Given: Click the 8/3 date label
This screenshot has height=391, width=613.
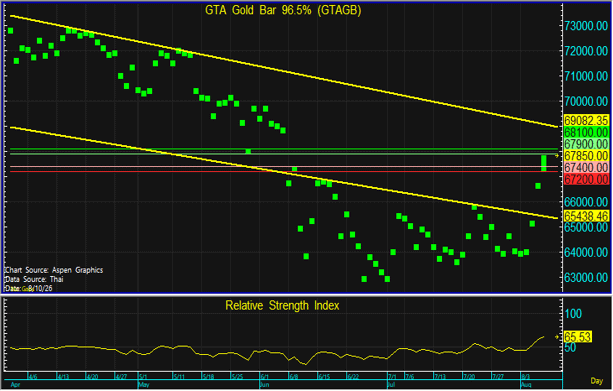Looking at the screenshot, I should click(526, 377).
